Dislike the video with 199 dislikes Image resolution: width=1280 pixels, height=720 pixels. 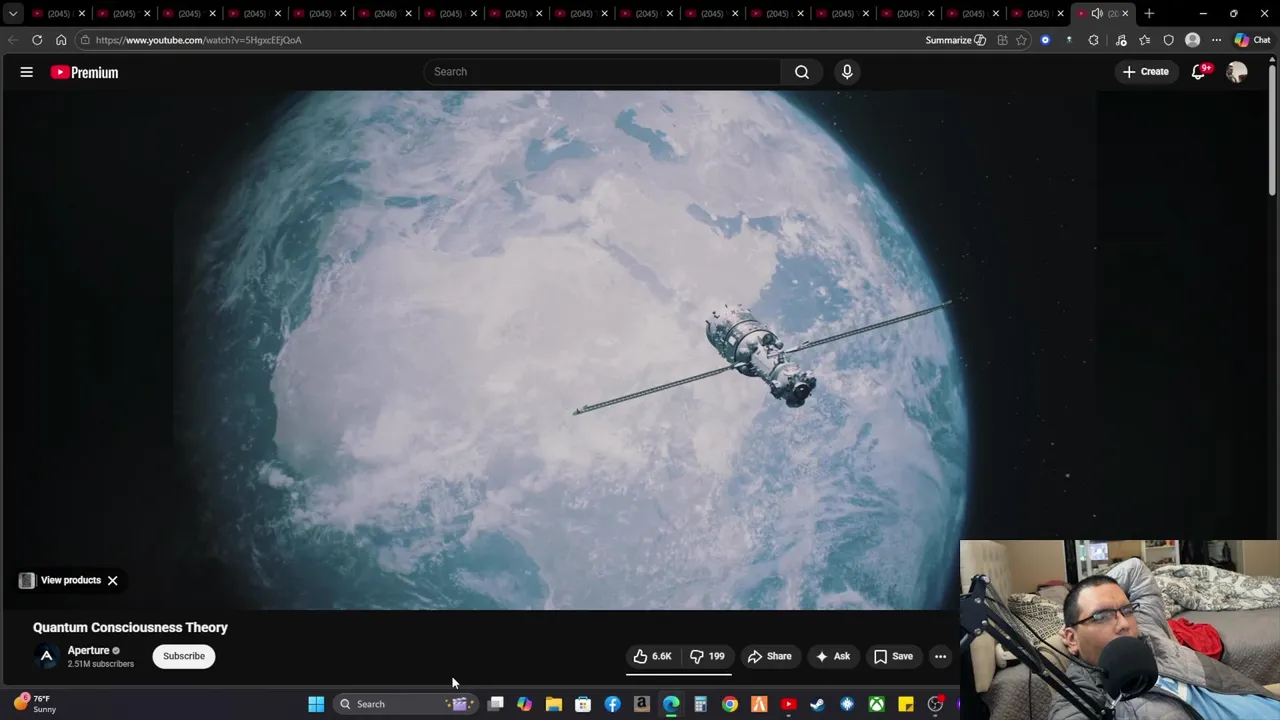(x=708, y=656)
